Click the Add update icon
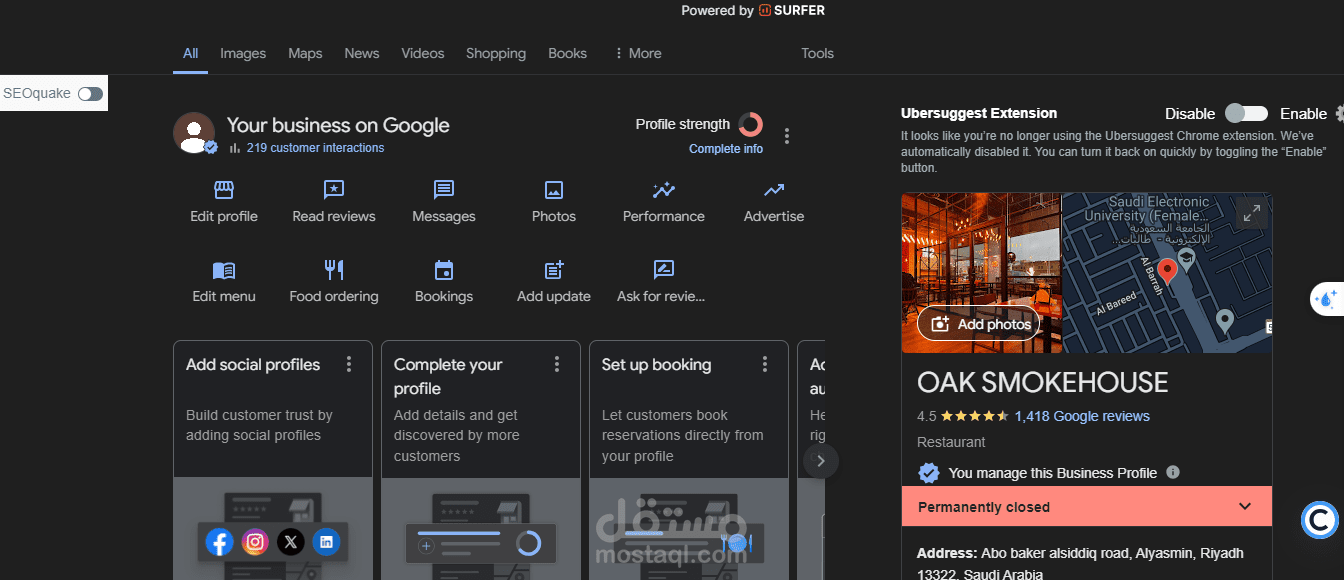 tap(554, 270)
